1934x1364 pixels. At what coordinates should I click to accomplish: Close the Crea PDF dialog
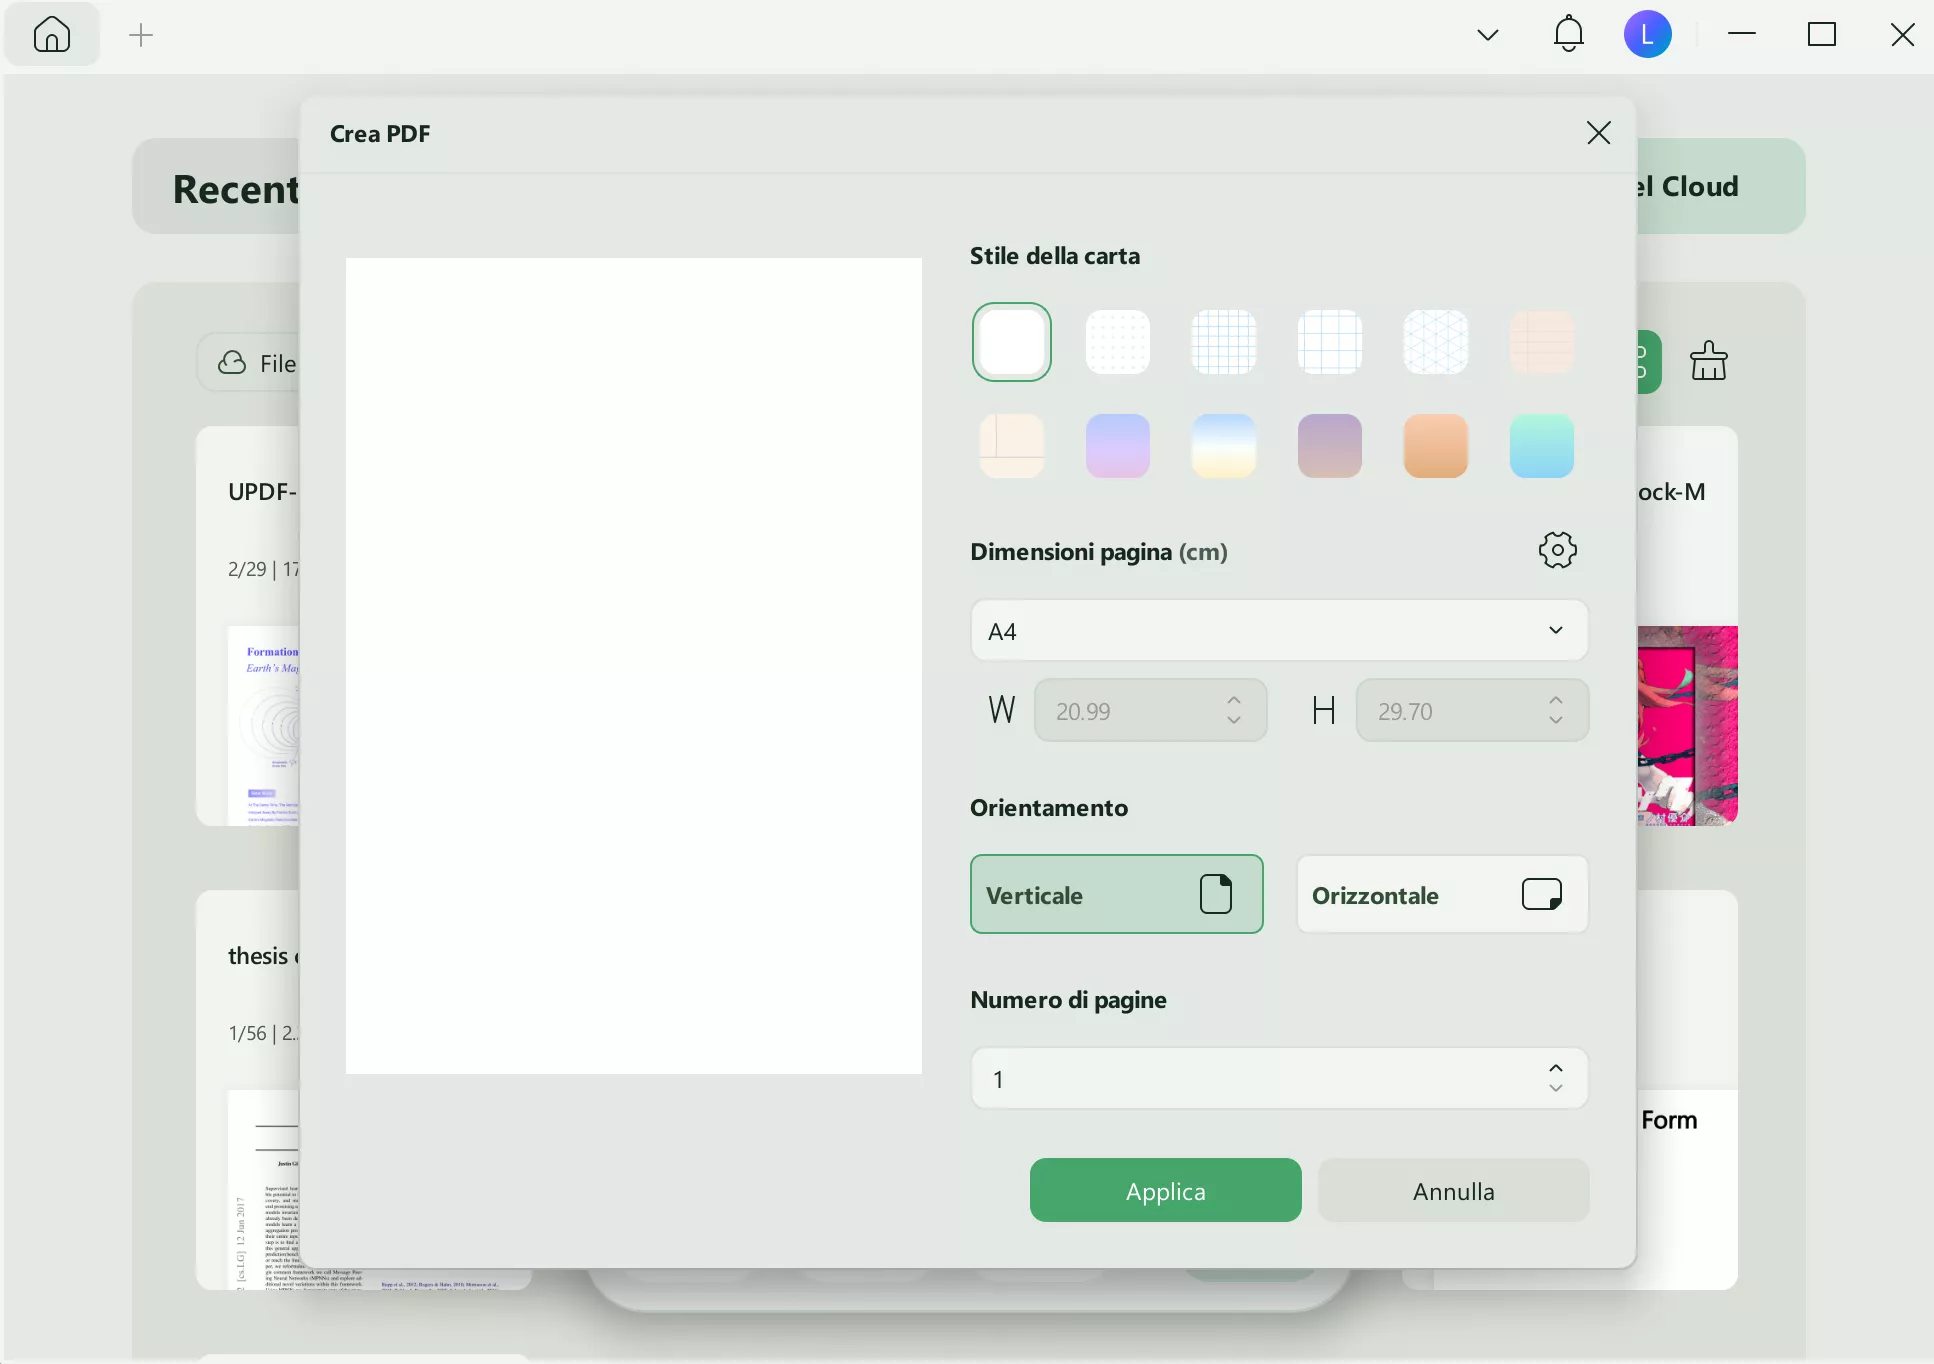1598,133
